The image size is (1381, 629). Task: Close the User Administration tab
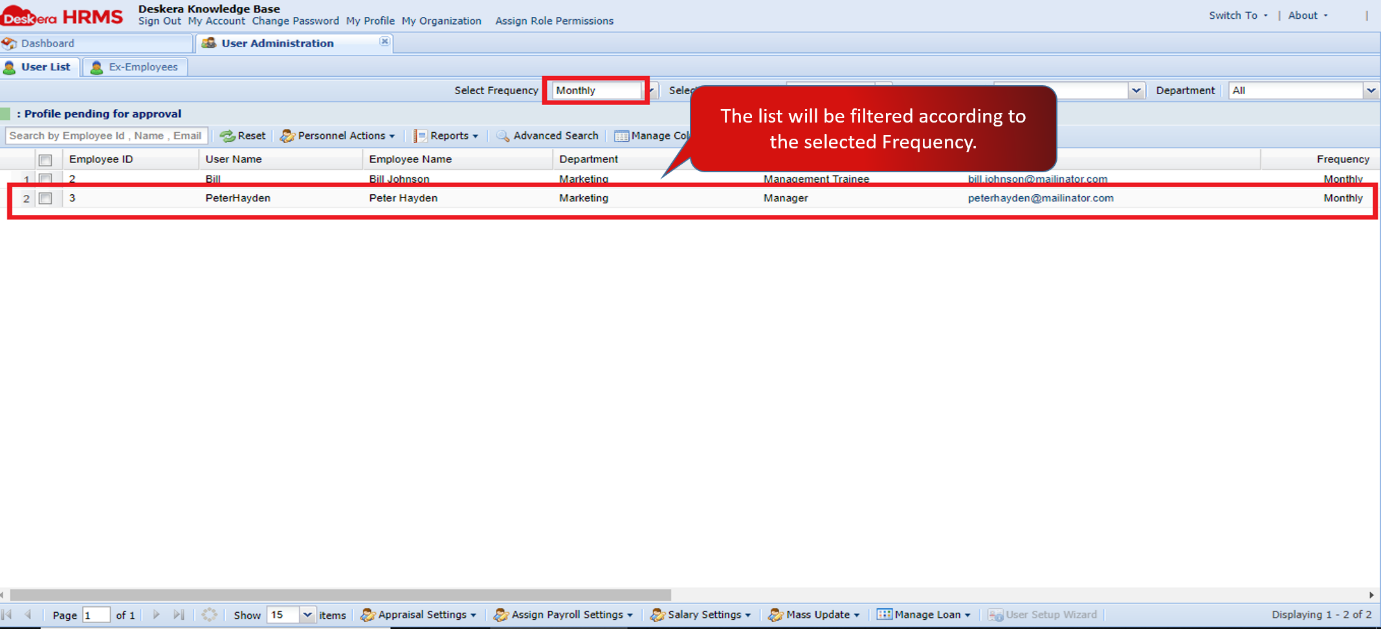(x=384, y=42)
